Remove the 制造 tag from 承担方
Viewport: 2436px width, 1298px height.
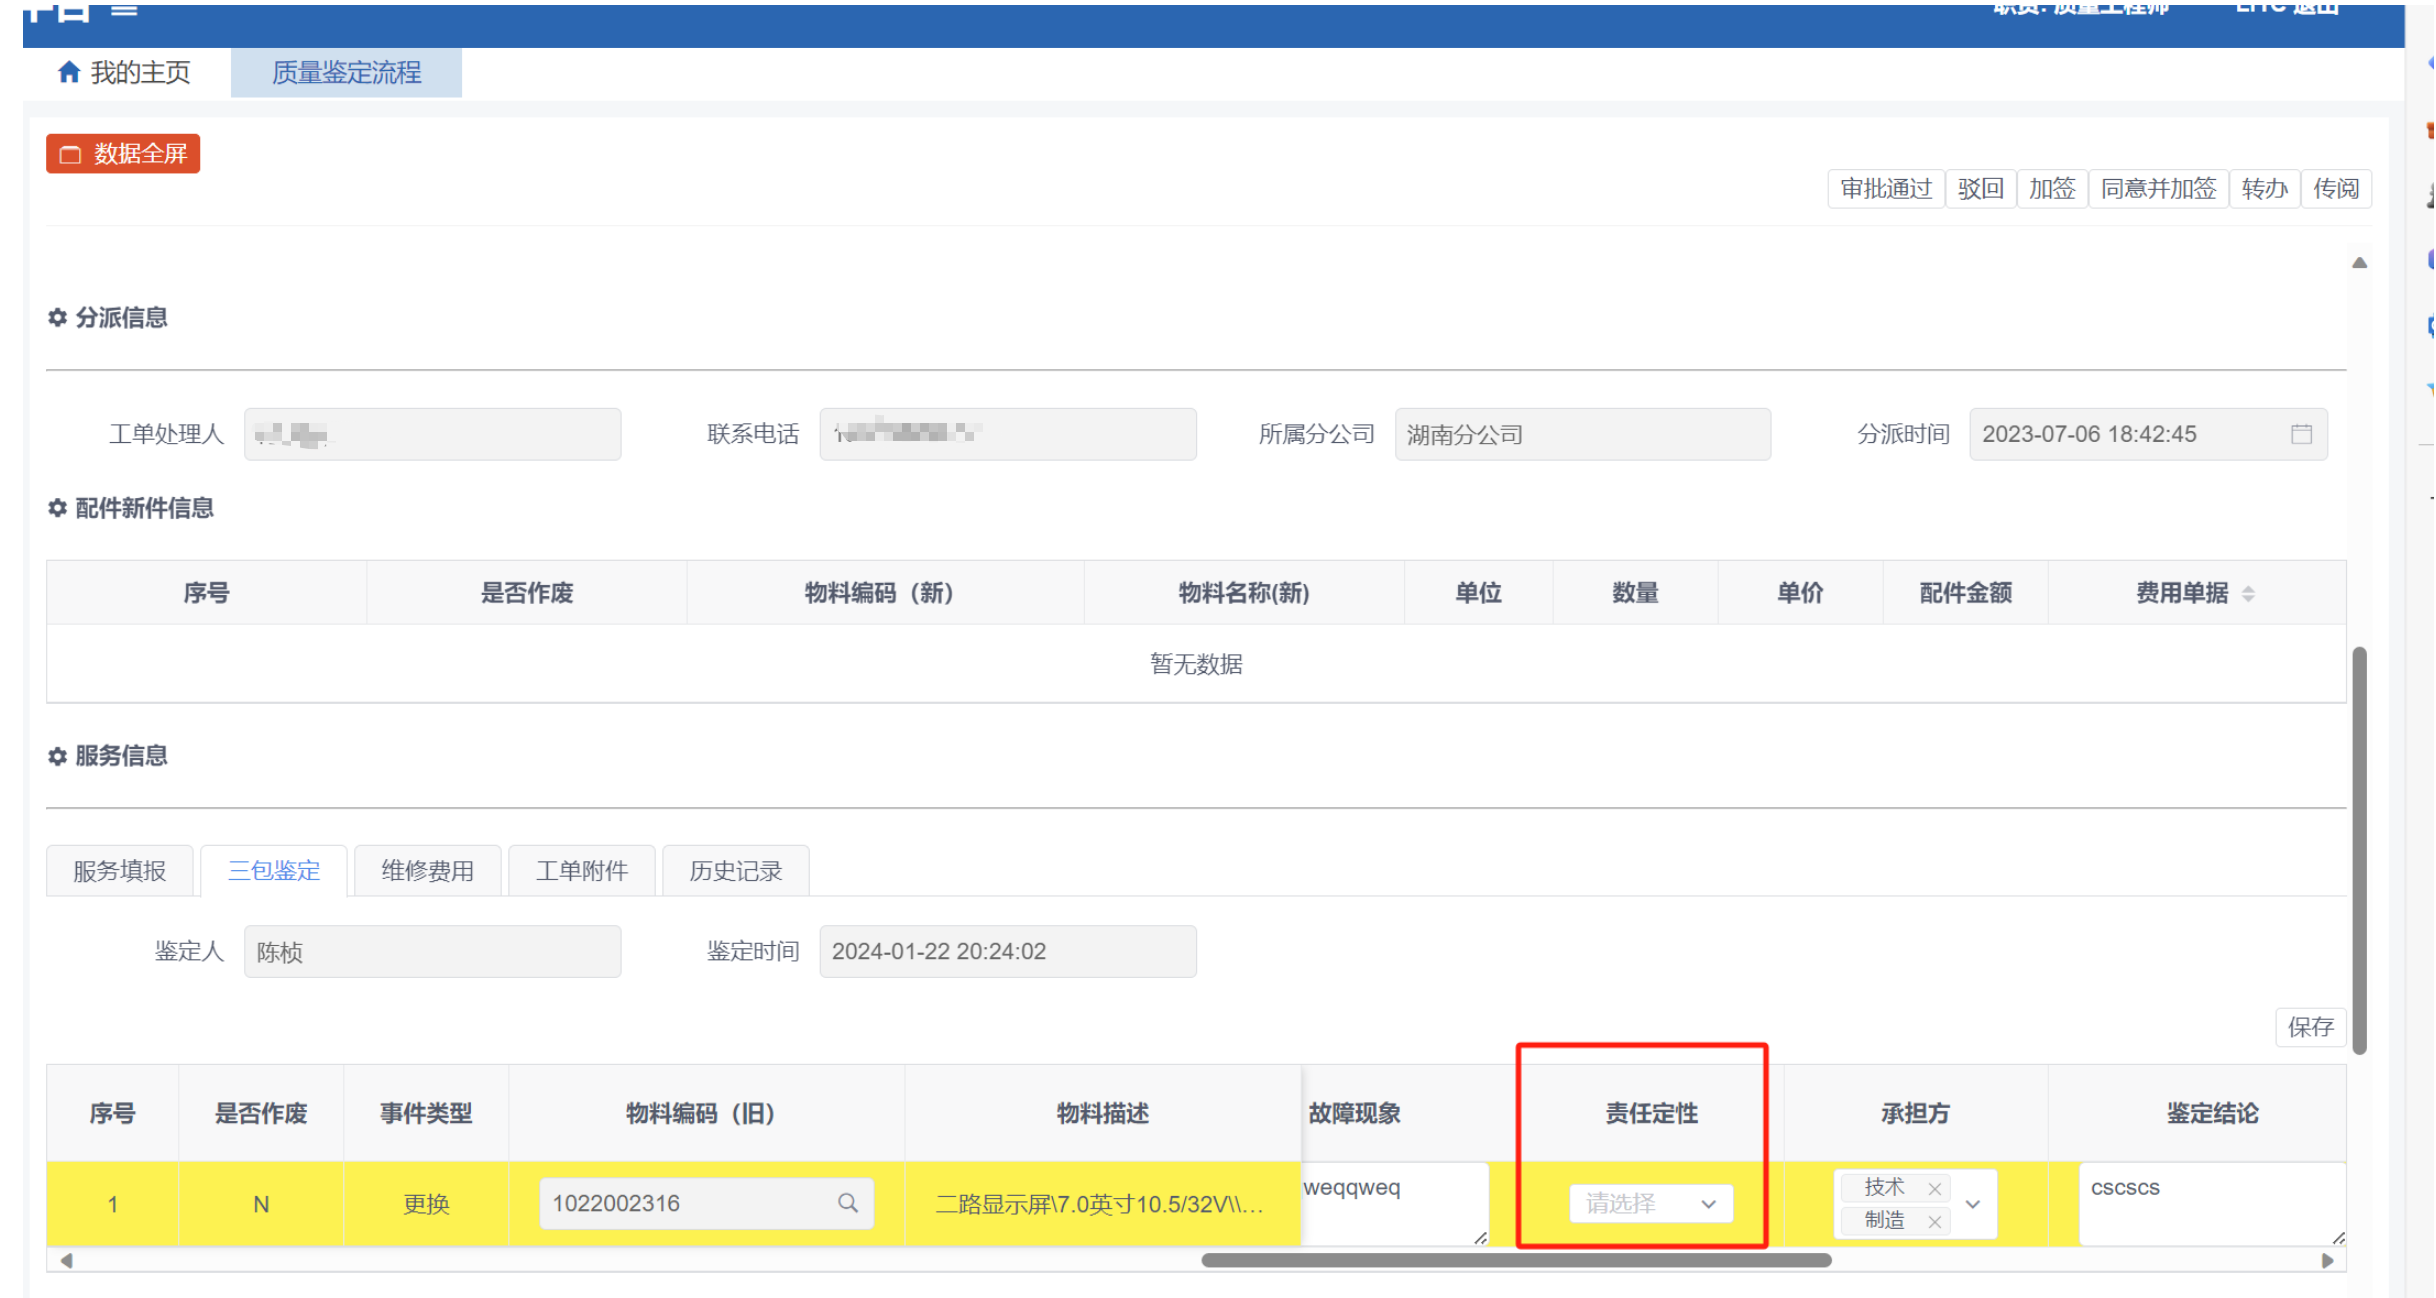(x=1935, y=1222)
